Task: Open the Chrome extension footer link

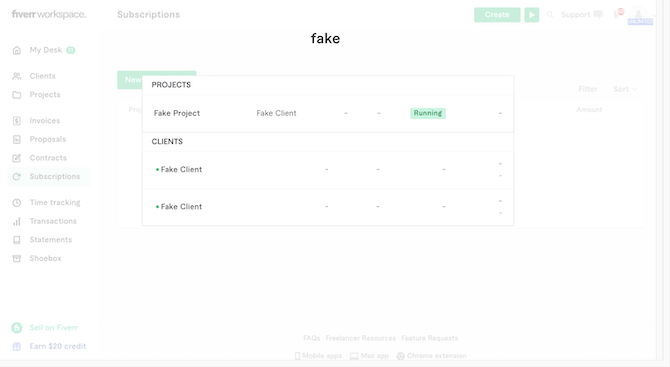Action: pyautogui.click(x=436, y=356)
